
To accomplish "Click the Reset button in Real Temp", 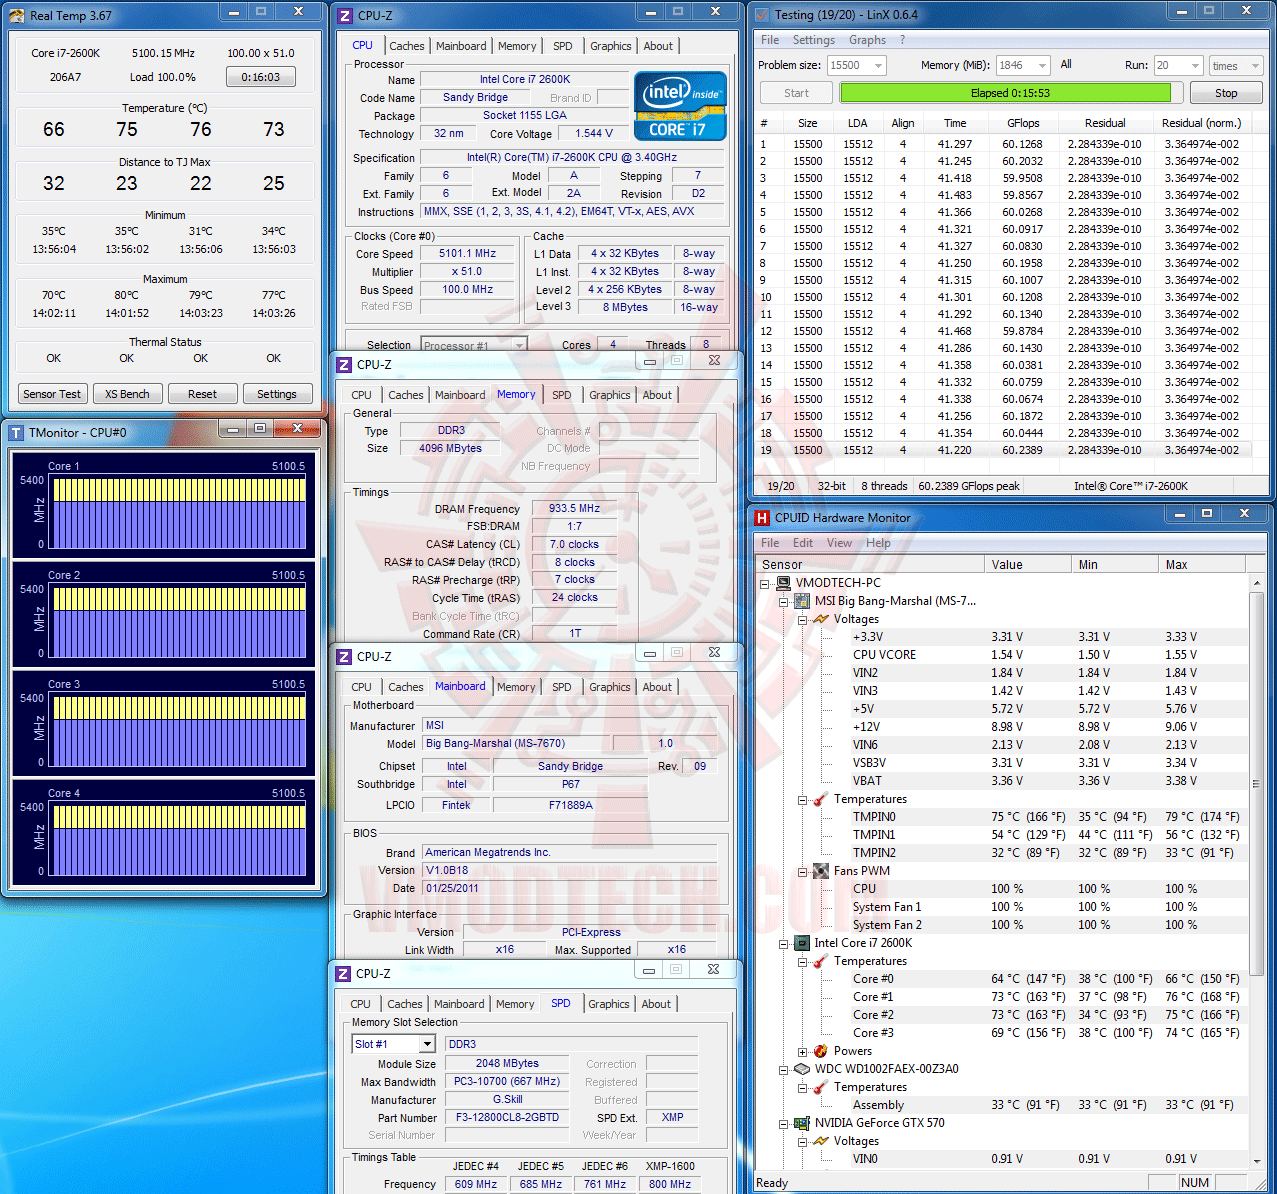I will click(202, 394).
